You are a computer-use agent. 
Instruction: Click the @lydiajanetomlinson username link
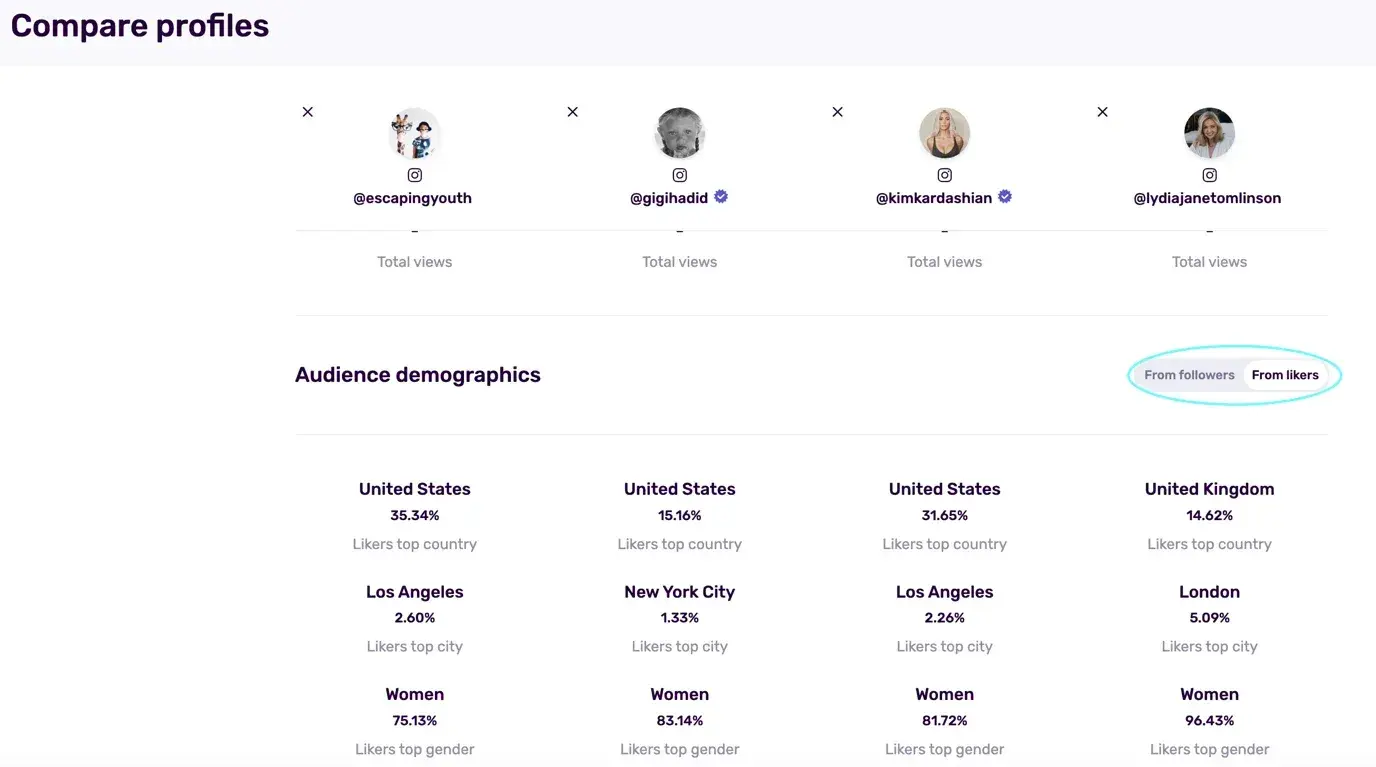(x=1207, y=198)
